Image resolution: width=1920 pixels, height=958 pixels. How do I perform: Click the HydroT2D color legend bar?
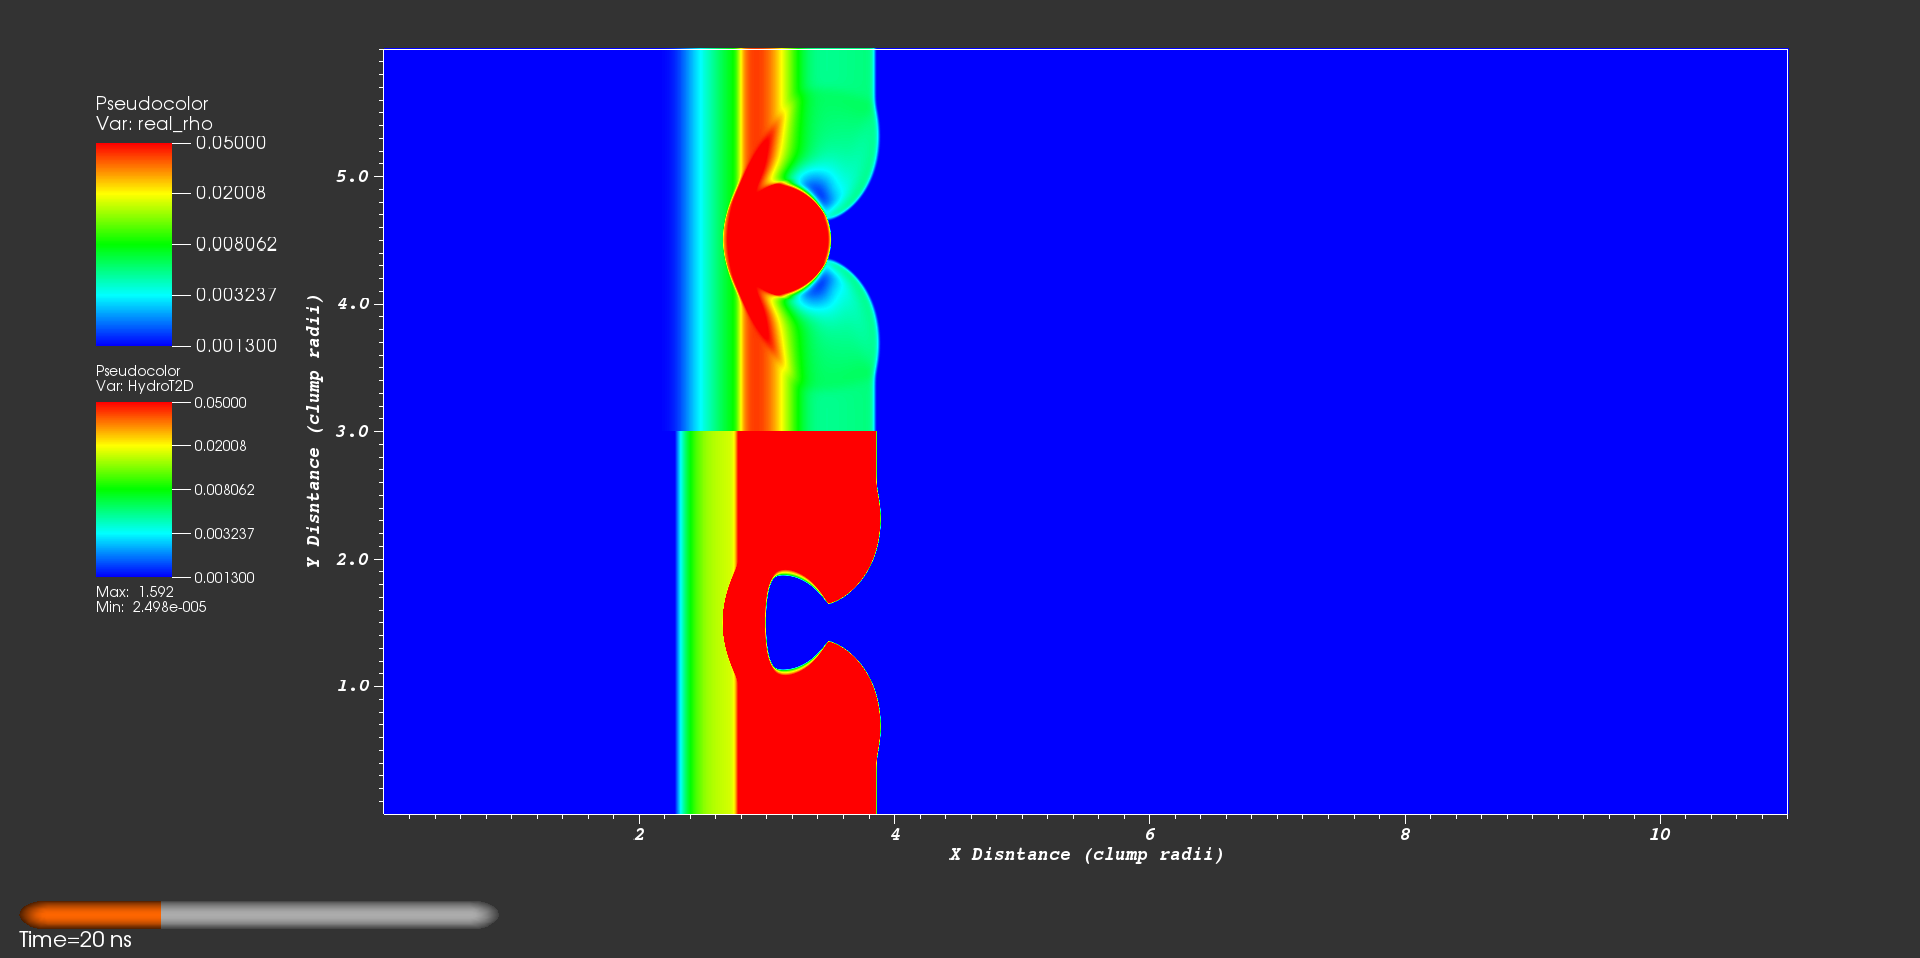tap(134, 490)
